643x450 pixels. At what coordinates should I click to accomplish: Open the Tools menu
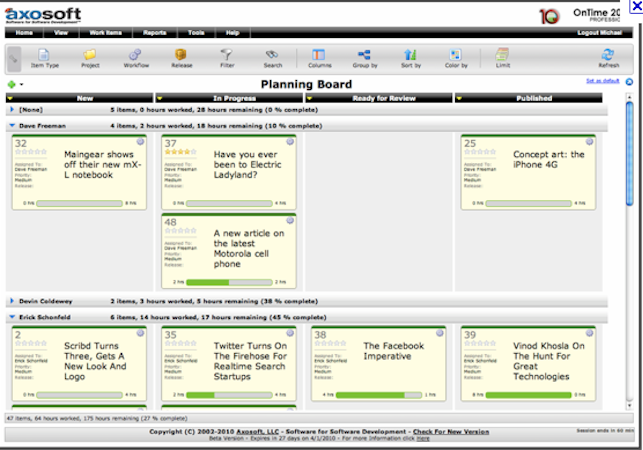pos(196,33)
